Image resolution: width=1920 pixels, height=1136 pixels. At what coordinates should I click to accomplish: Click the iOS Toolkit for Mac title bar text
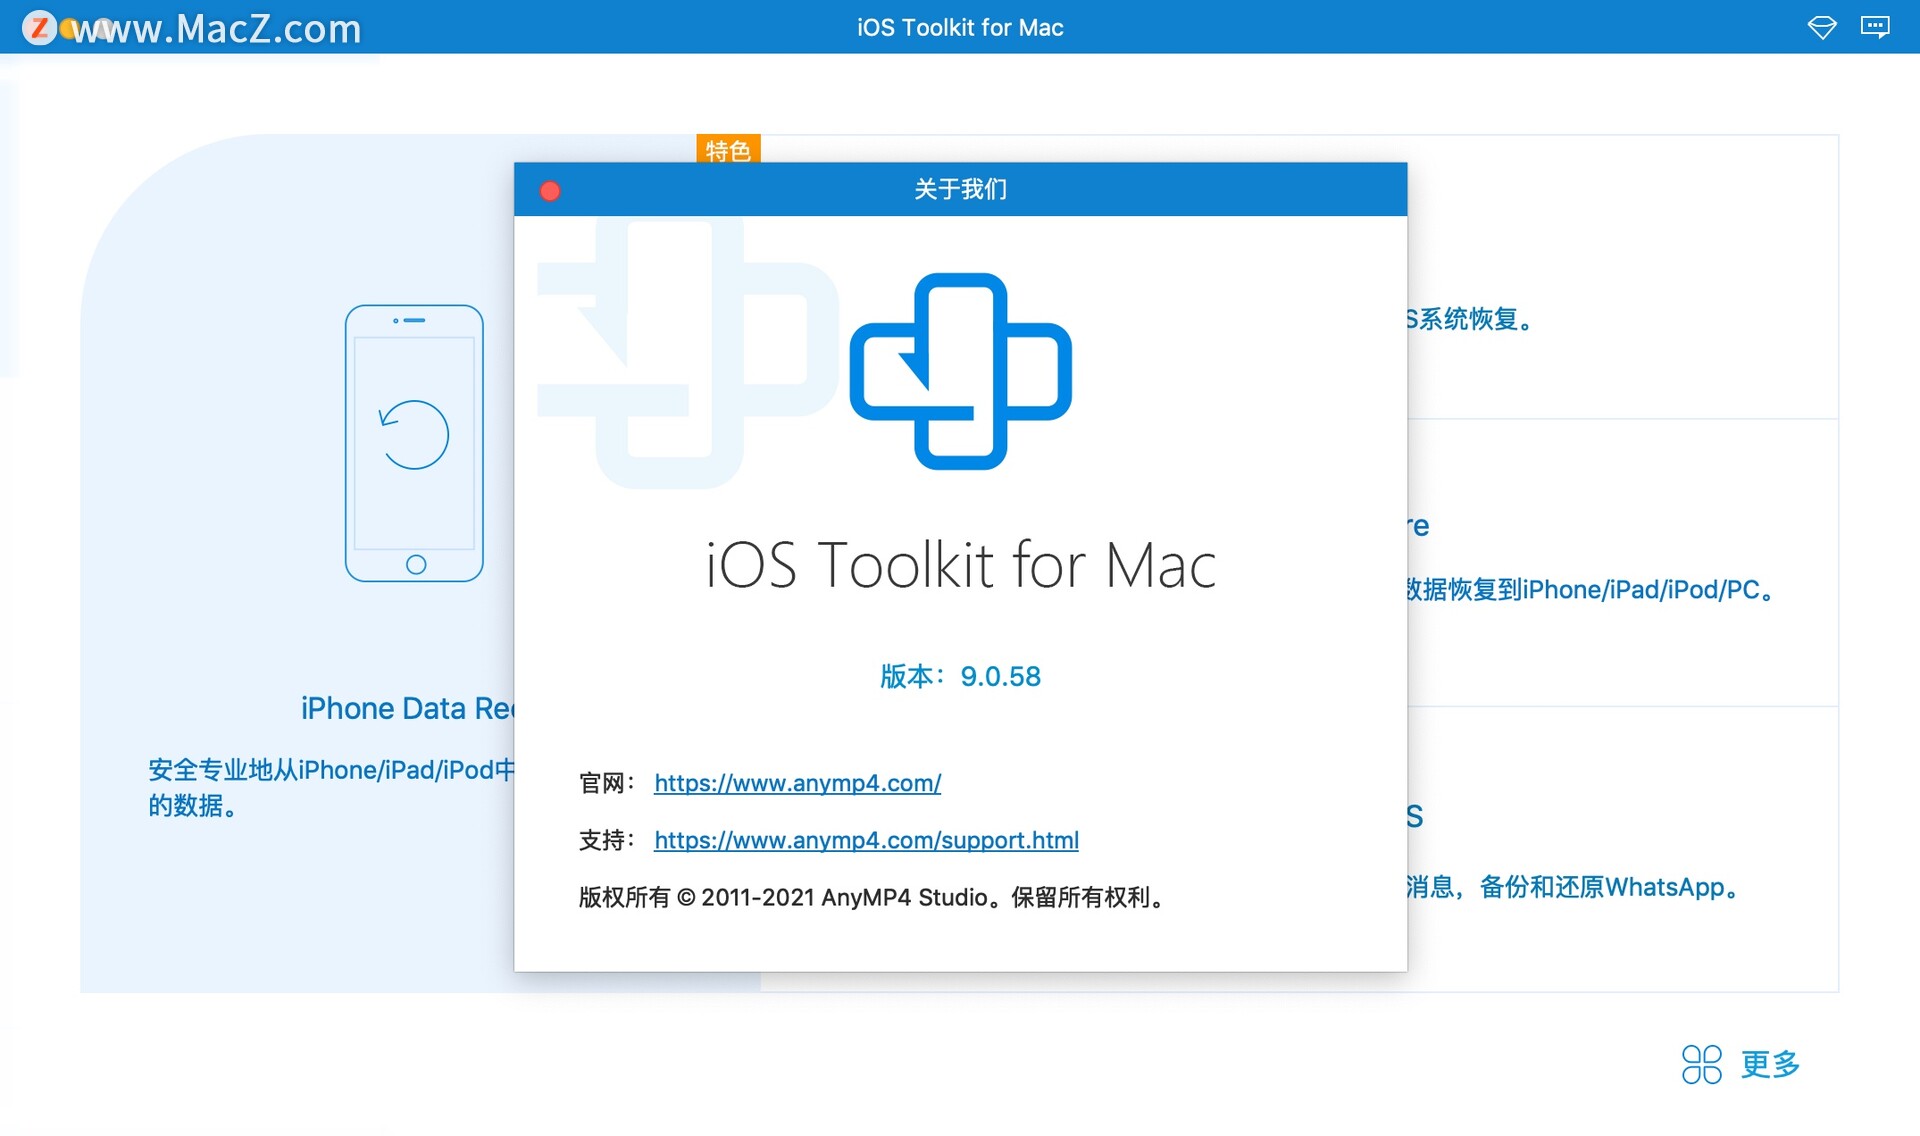(x=958, y=28)
